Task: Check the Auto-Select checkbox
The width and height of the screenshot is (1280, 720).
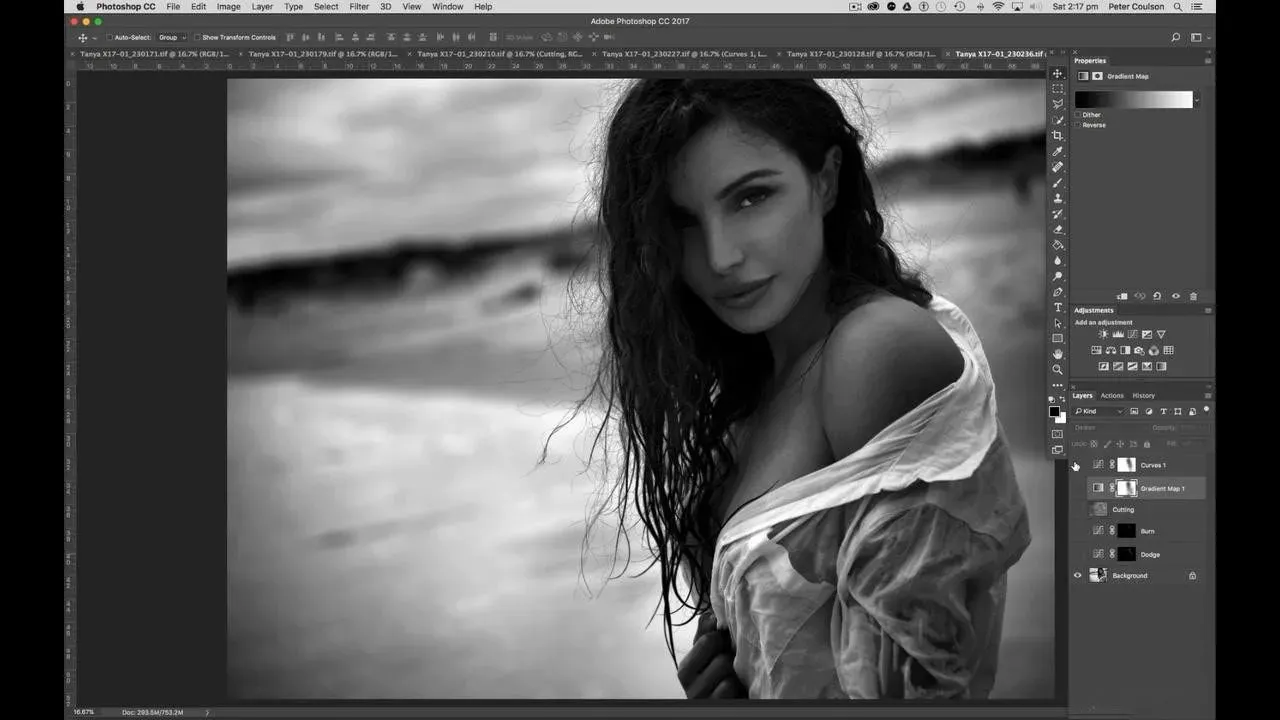Action: pyautogui.click(x=110, y=38)
